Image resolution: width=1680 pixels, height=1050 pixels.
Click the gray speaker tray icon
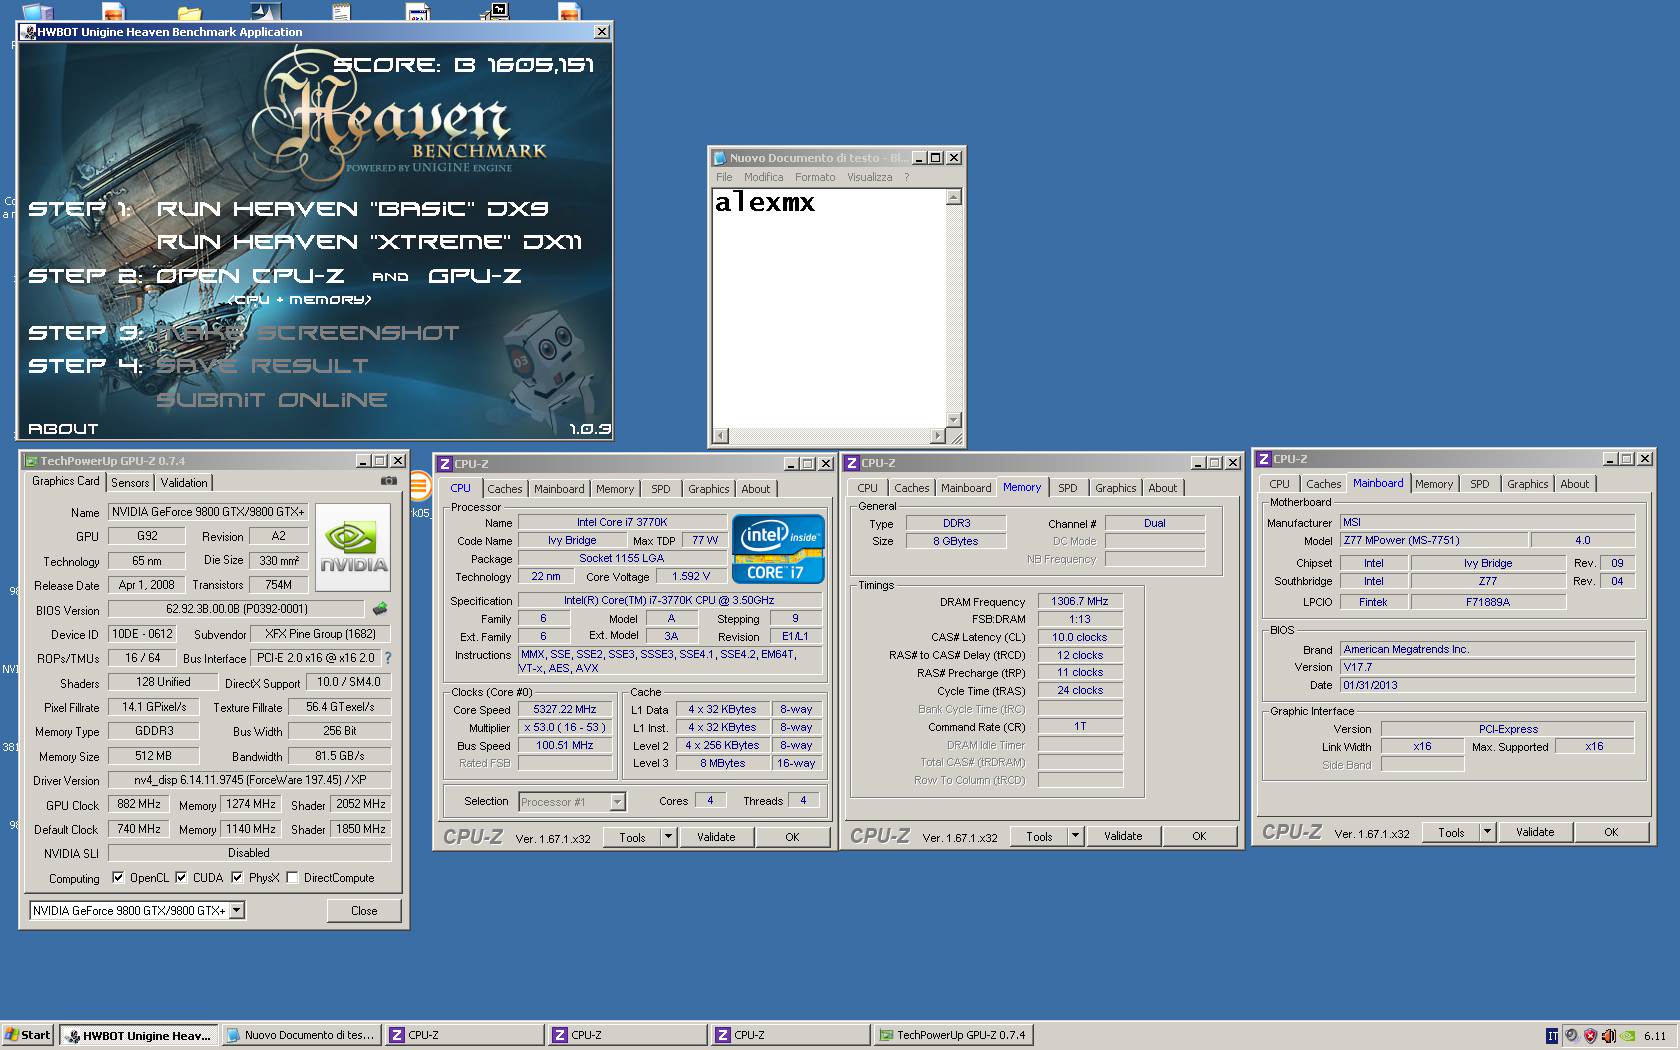(1571, 1036)
